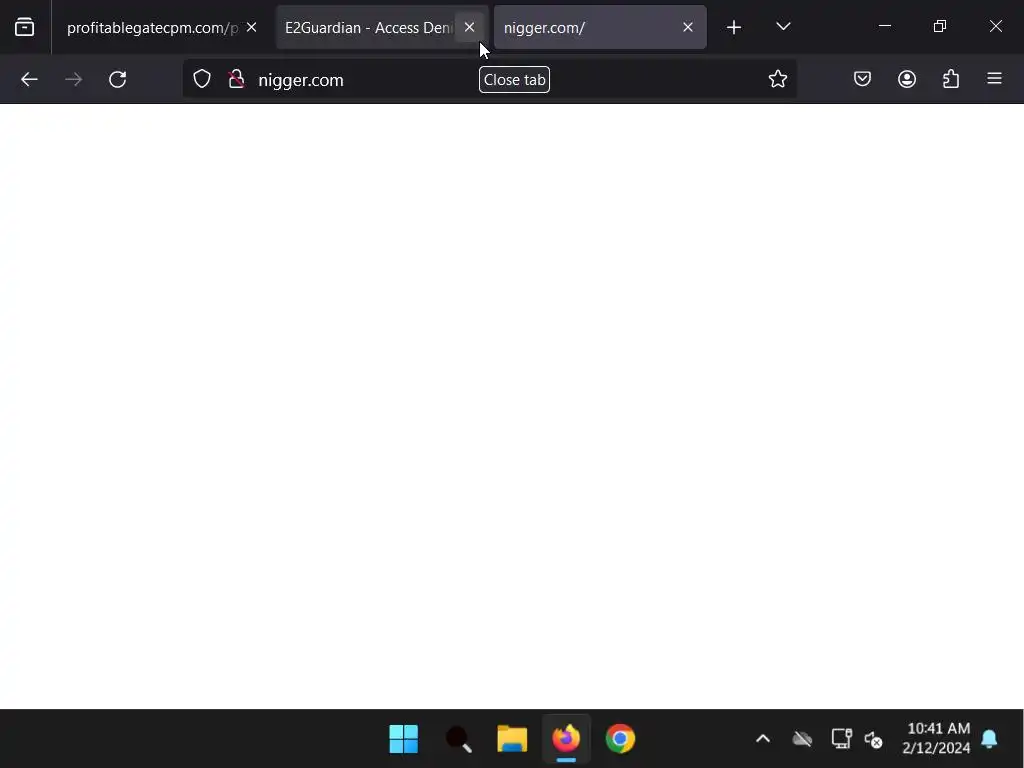This screenshot has height=768, width=1024.
Task: Open the network status tray icon
Action: pos(841,739)
